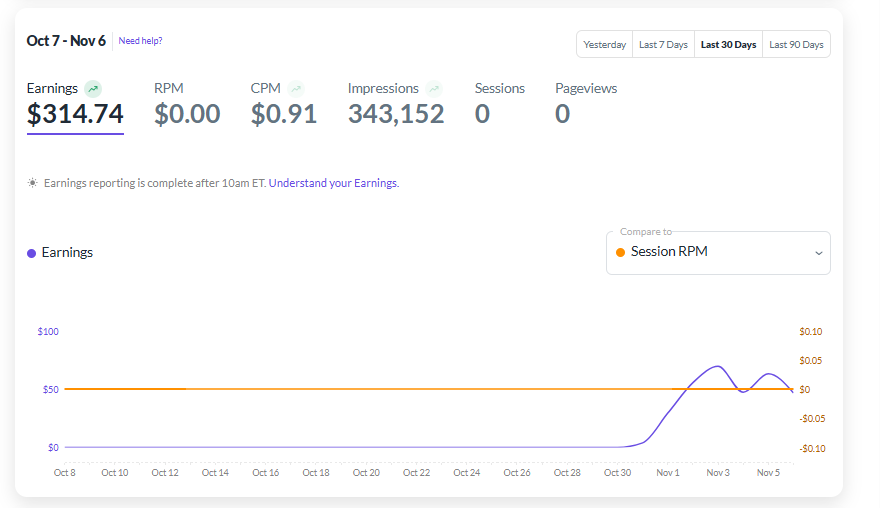Screen dimensions: 880x508
Task: Open Understand your Earnings link
Action: (x=333, y=184)
